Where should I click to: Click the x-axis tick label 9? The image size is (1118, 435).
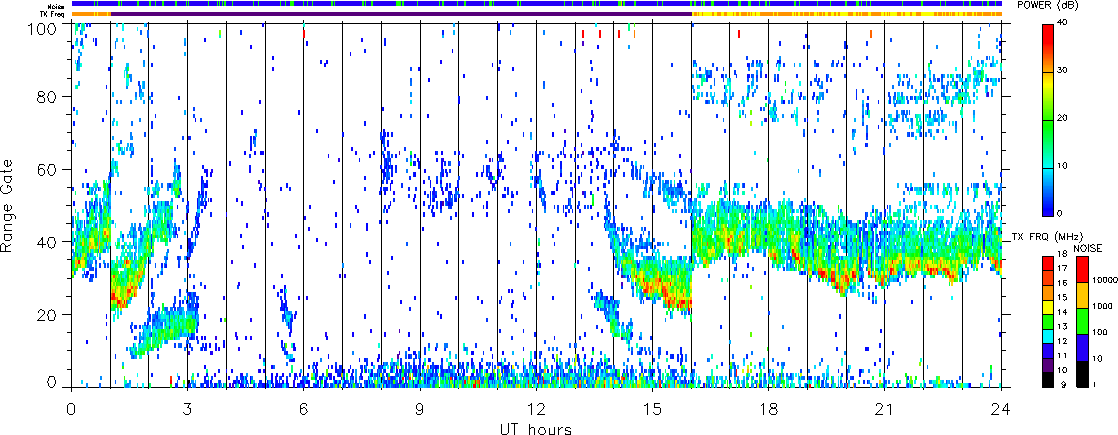pos(420,409)
